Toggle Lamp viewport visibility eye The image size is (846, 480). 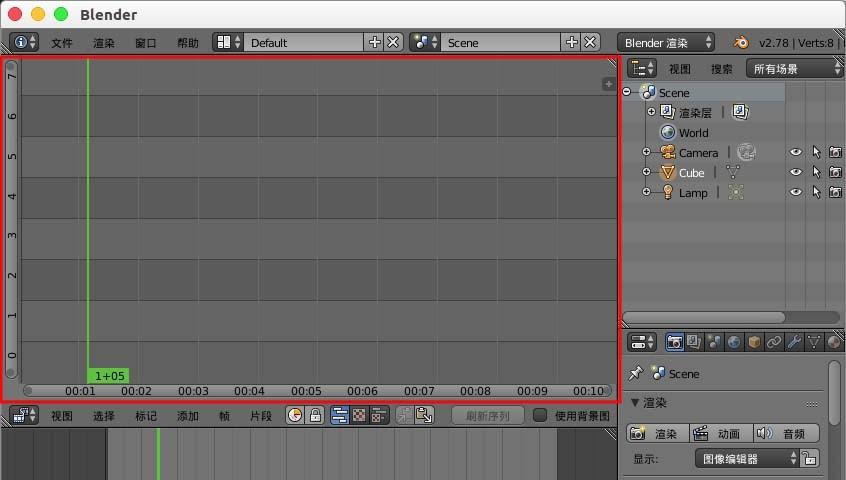coord(795,192)
